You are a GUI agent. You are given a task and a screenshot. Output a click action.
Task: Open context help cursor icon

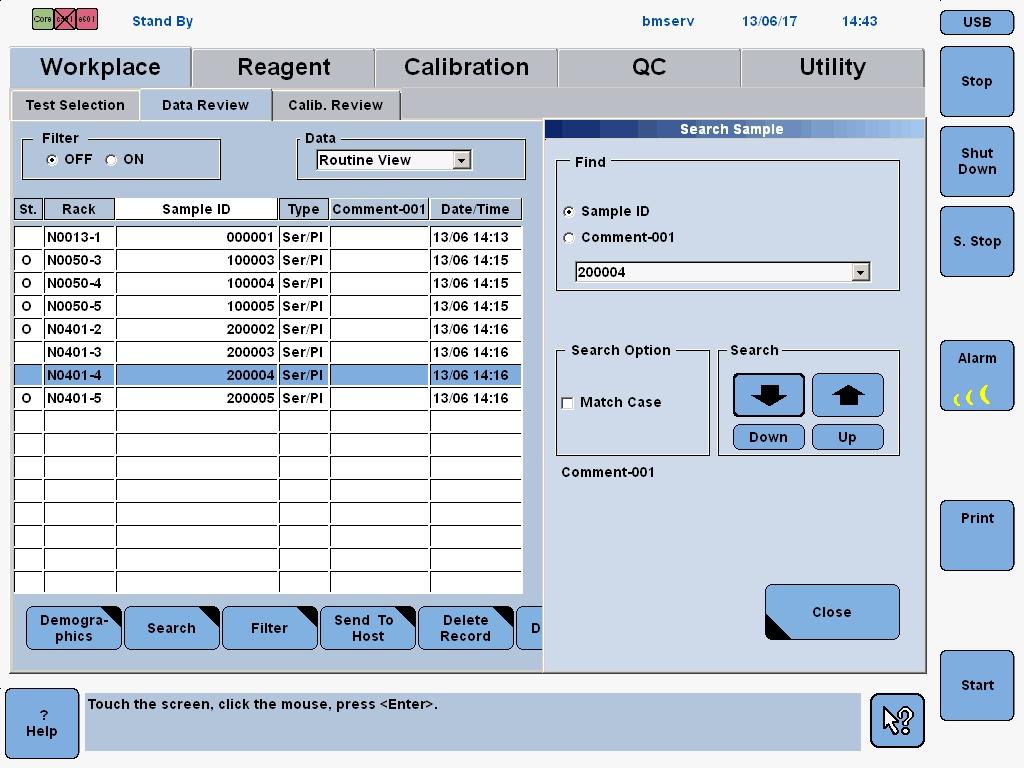coord(897,720)
